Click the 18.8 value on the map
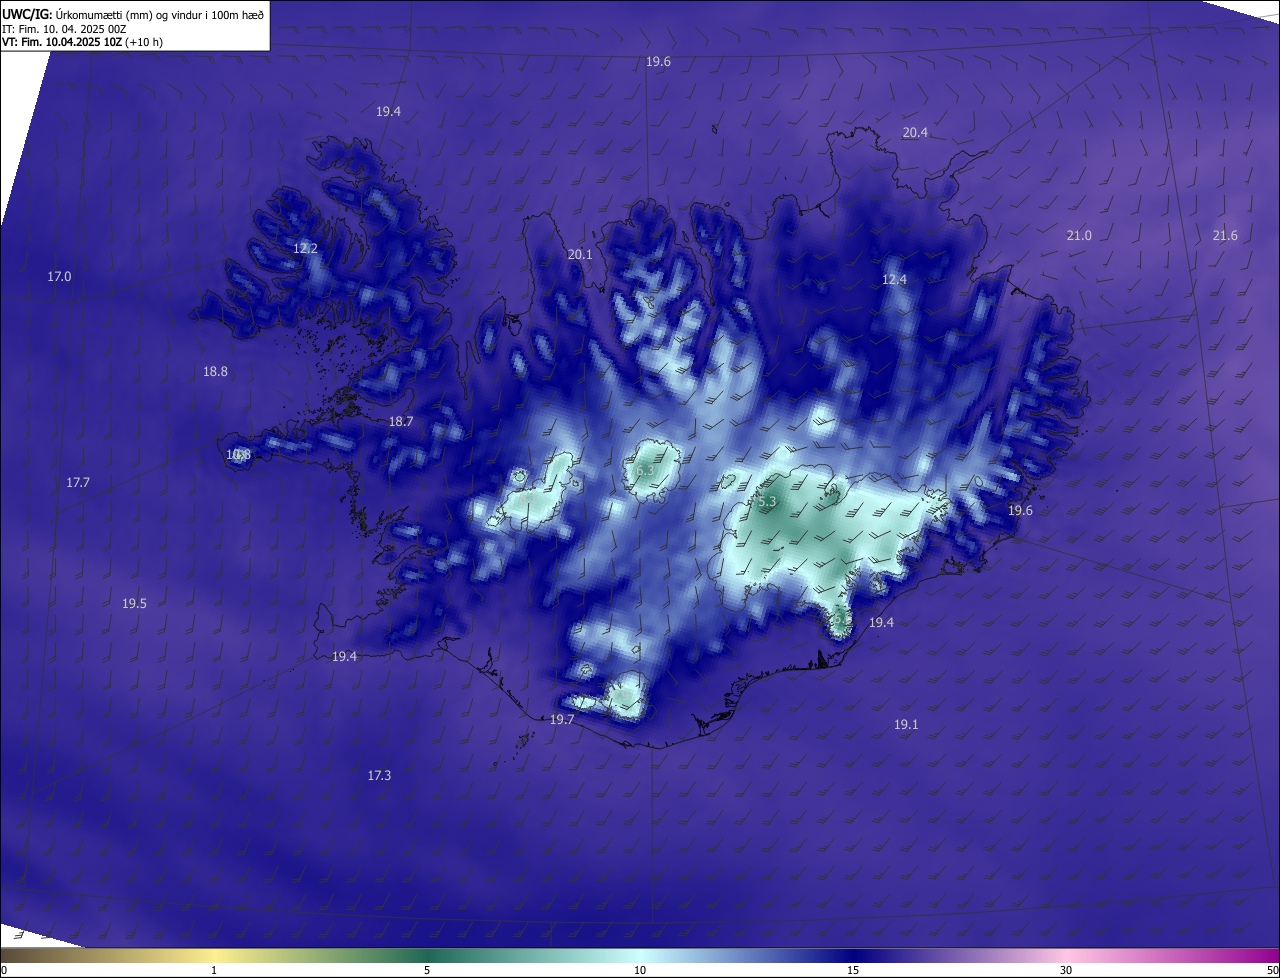Screen dimensions: 1280x978 tap(215, 372)
